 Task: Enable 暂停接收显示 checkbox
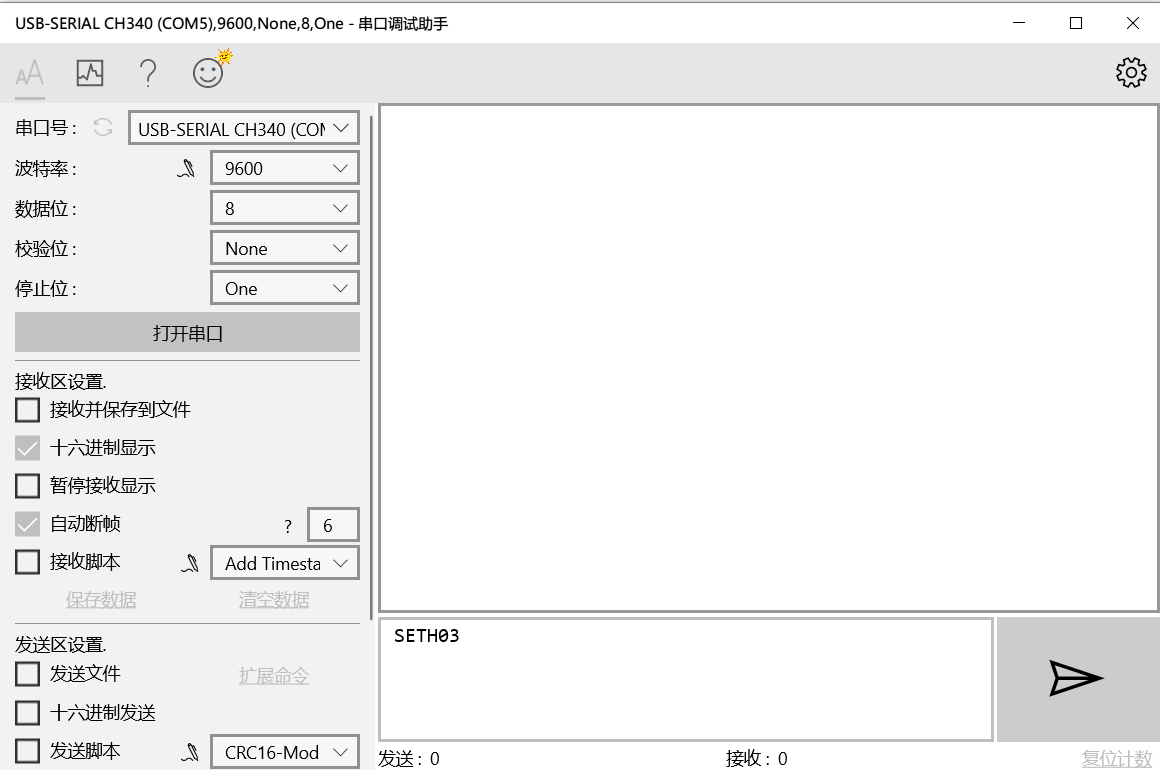(x=27, y=486)
